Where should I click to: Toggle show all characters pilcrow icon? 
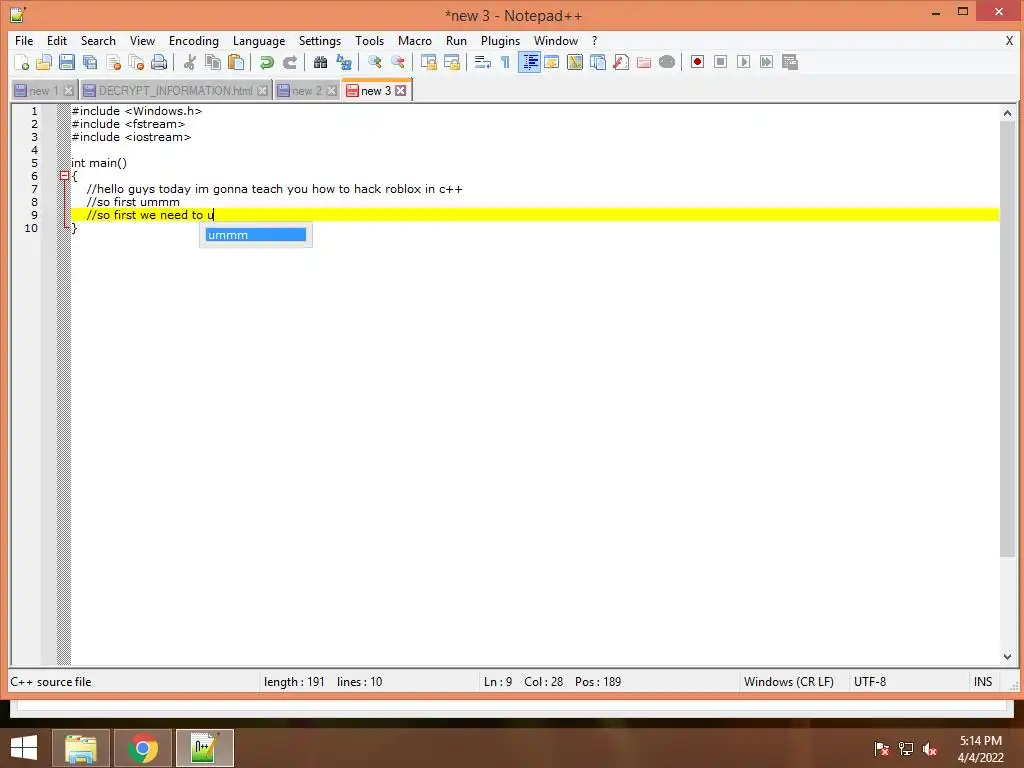coord(505,63)
